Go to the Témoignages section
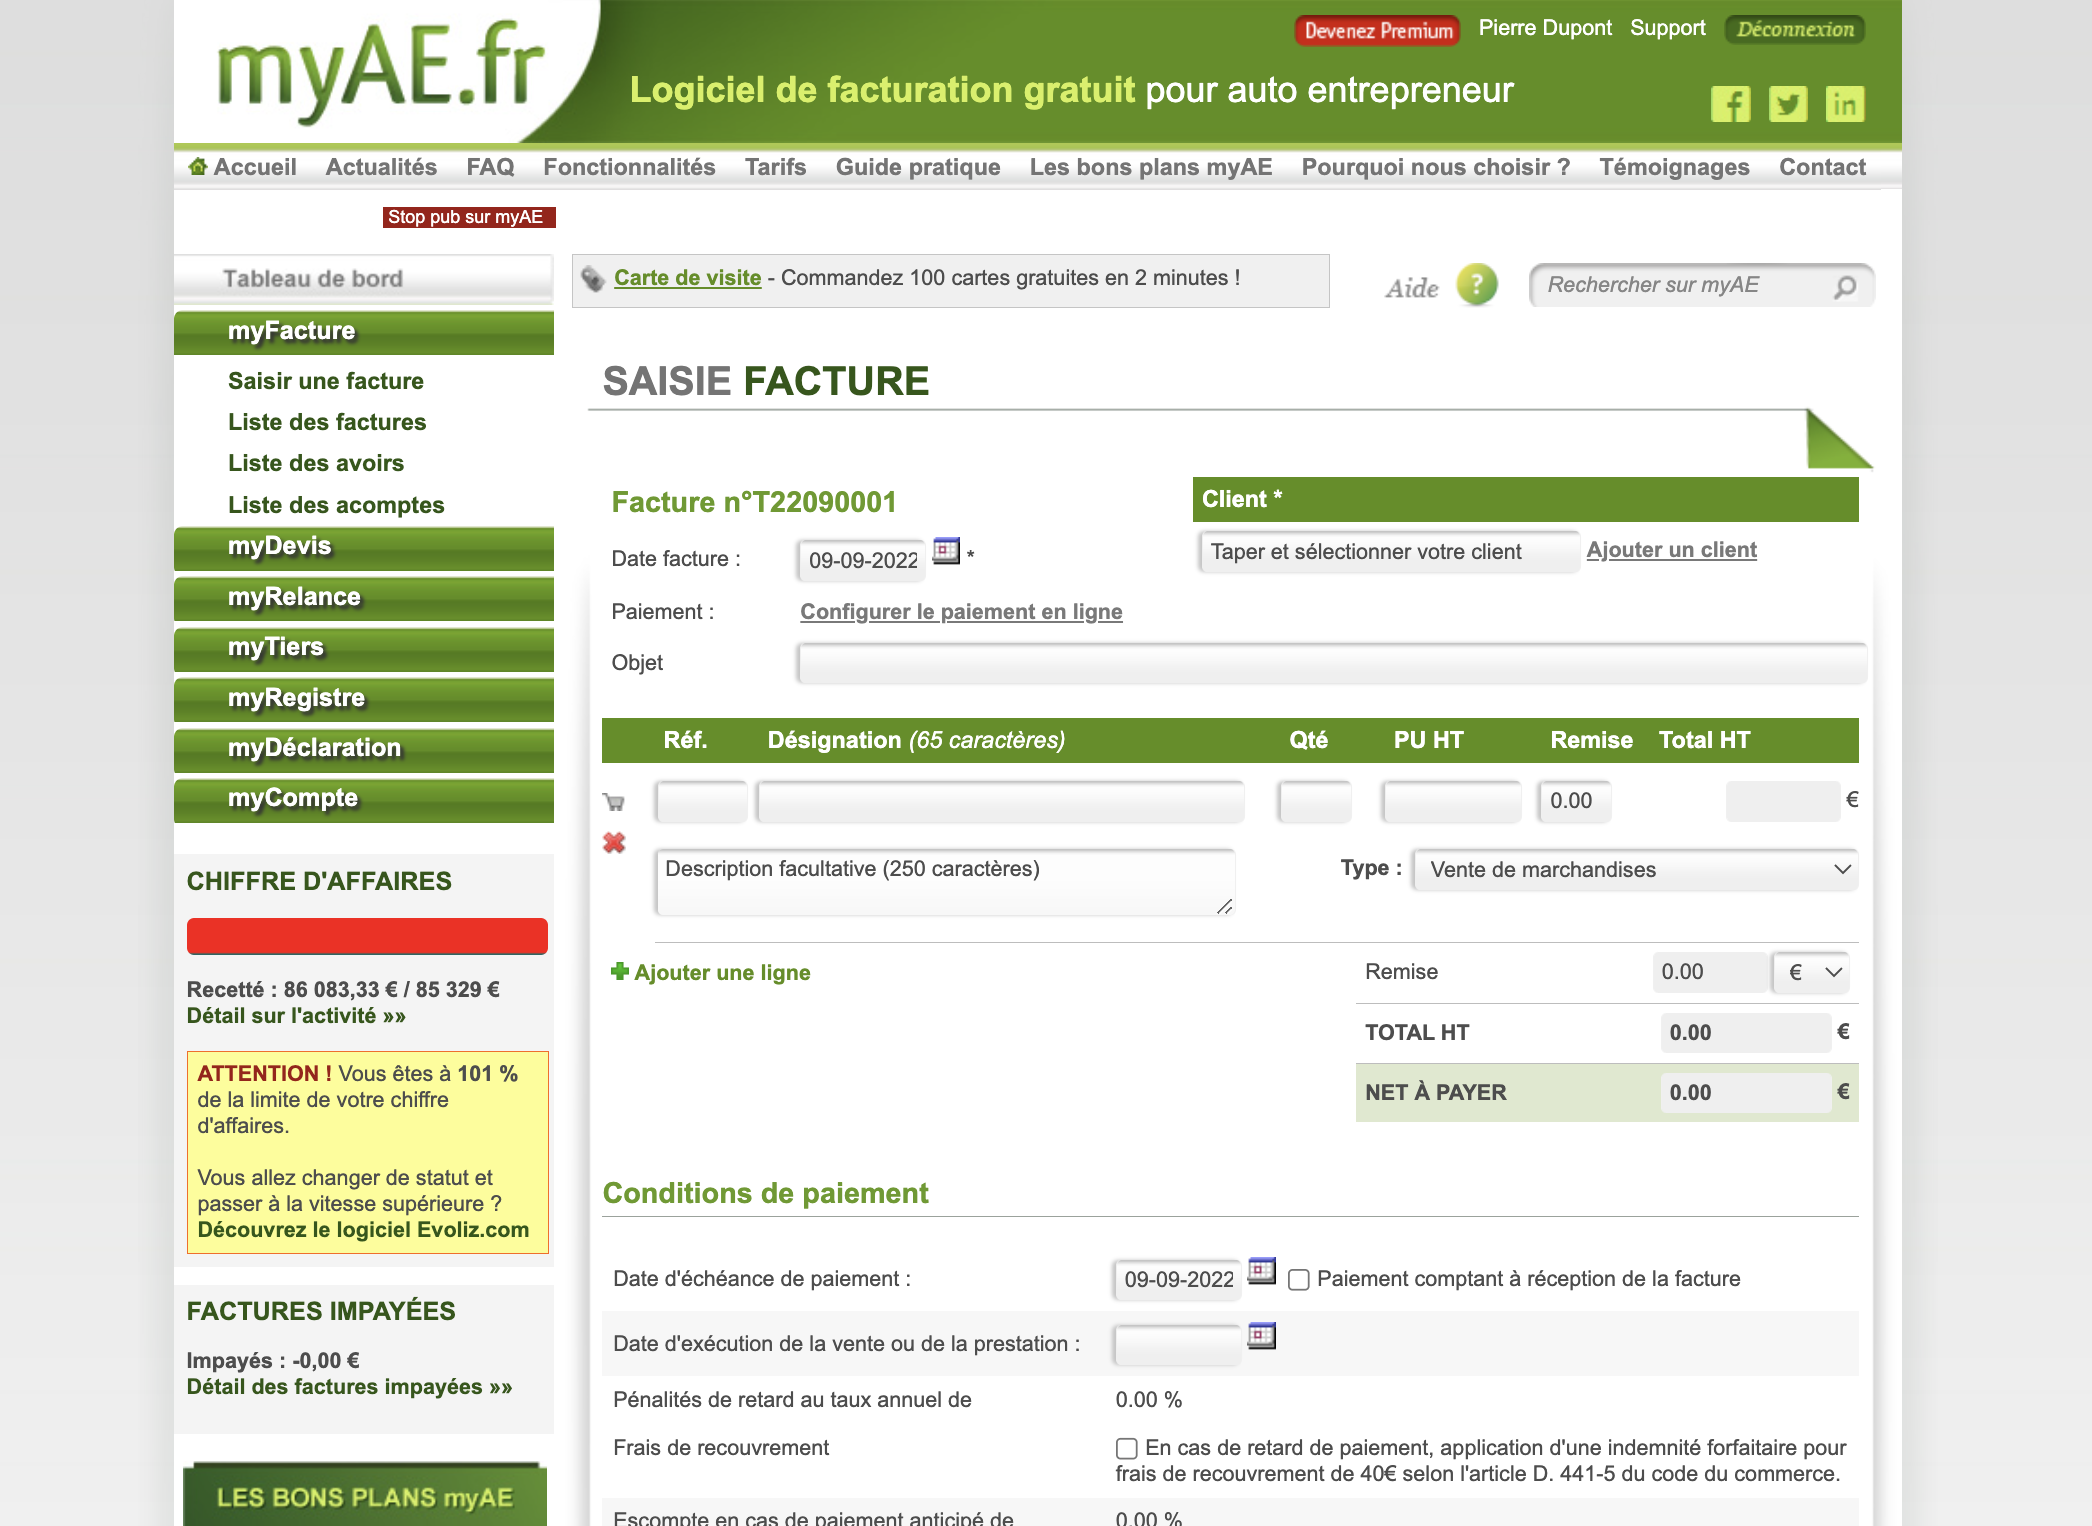The image size is (2092, 1526). 1674,166
